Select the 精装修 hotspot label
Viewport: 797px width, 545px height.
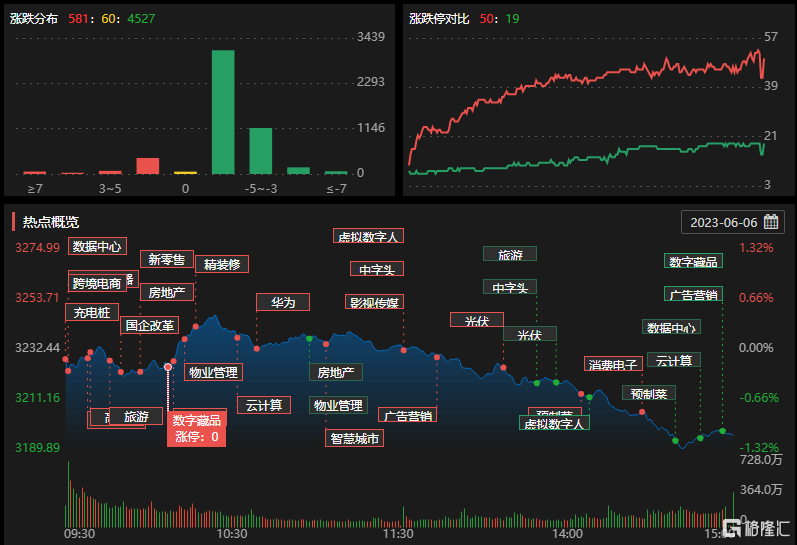click(222, 264)
